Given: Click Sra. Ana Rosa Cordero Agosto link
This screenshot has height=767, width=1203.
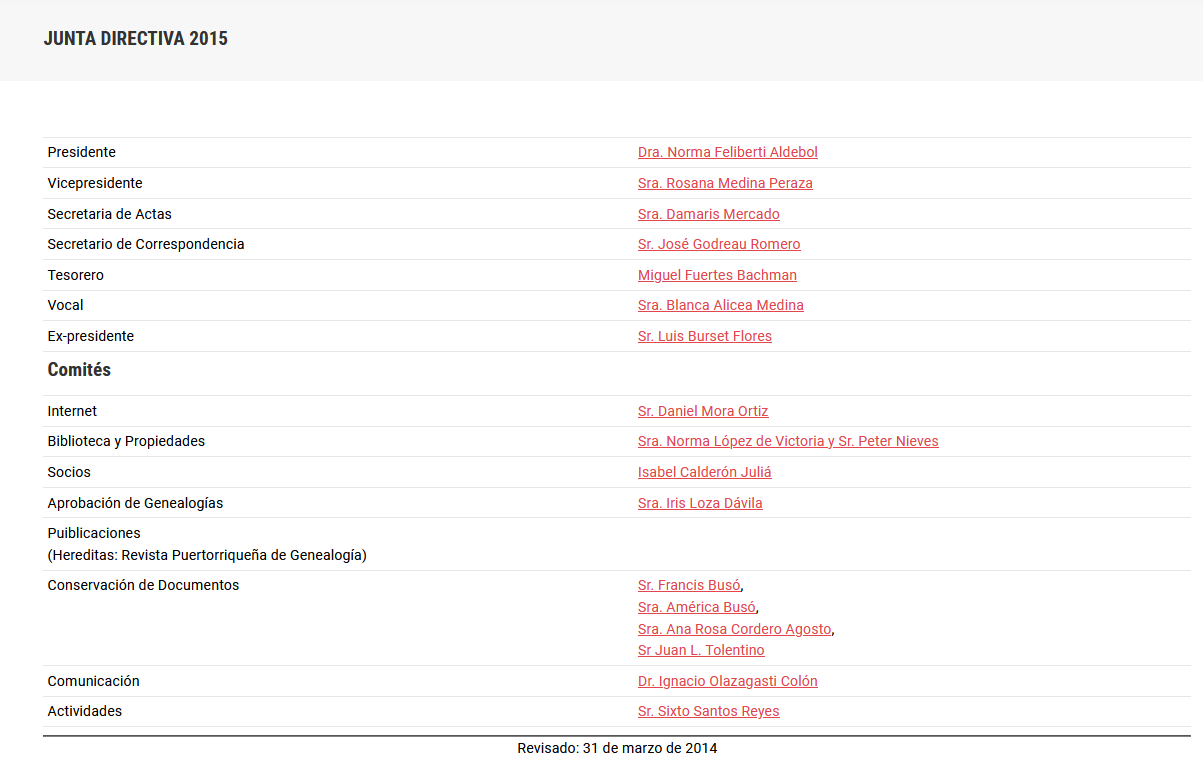Looking at the screenshot, I should point(734,629).
